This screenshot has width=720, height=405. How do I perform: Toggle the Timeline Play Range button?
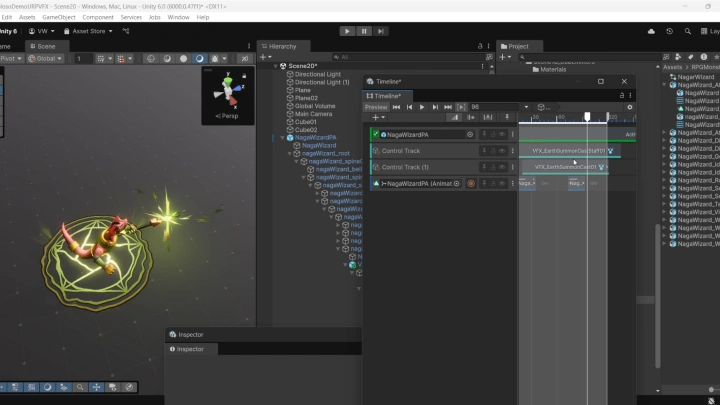(461, 107)
